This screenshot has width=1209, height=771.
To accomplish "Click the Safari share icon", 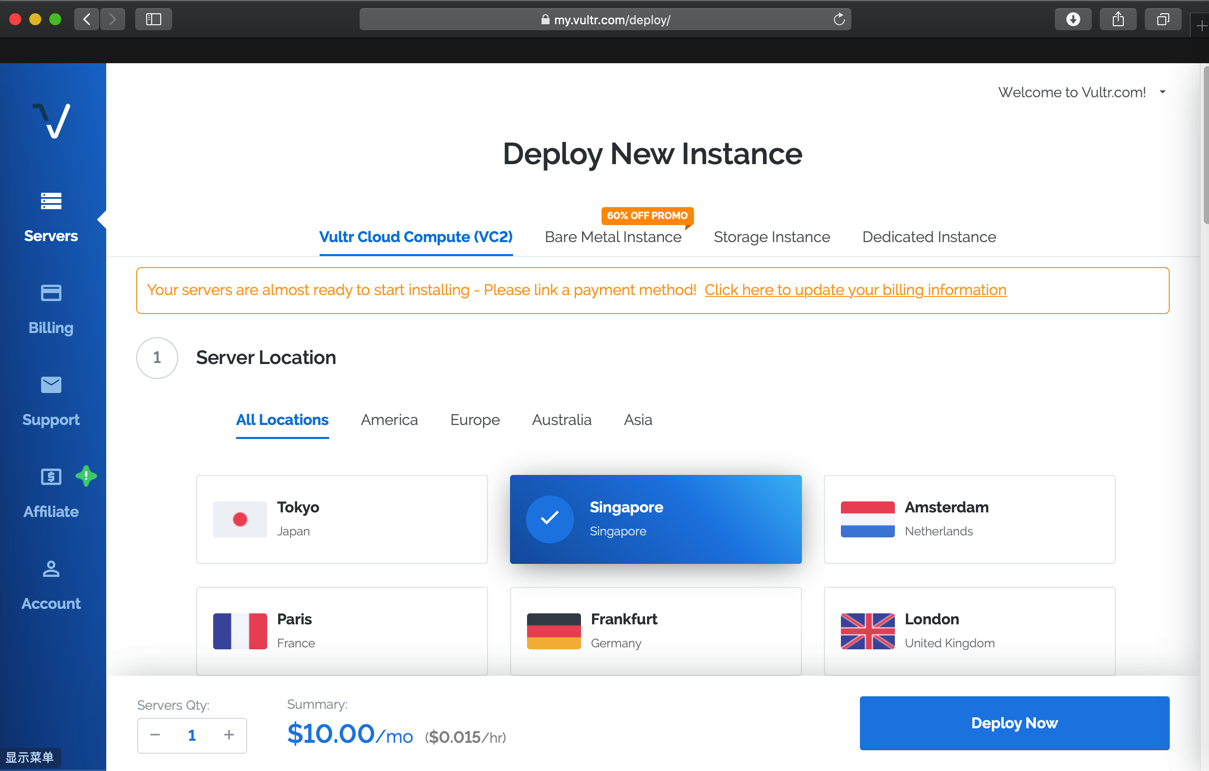I will 1118,19.
